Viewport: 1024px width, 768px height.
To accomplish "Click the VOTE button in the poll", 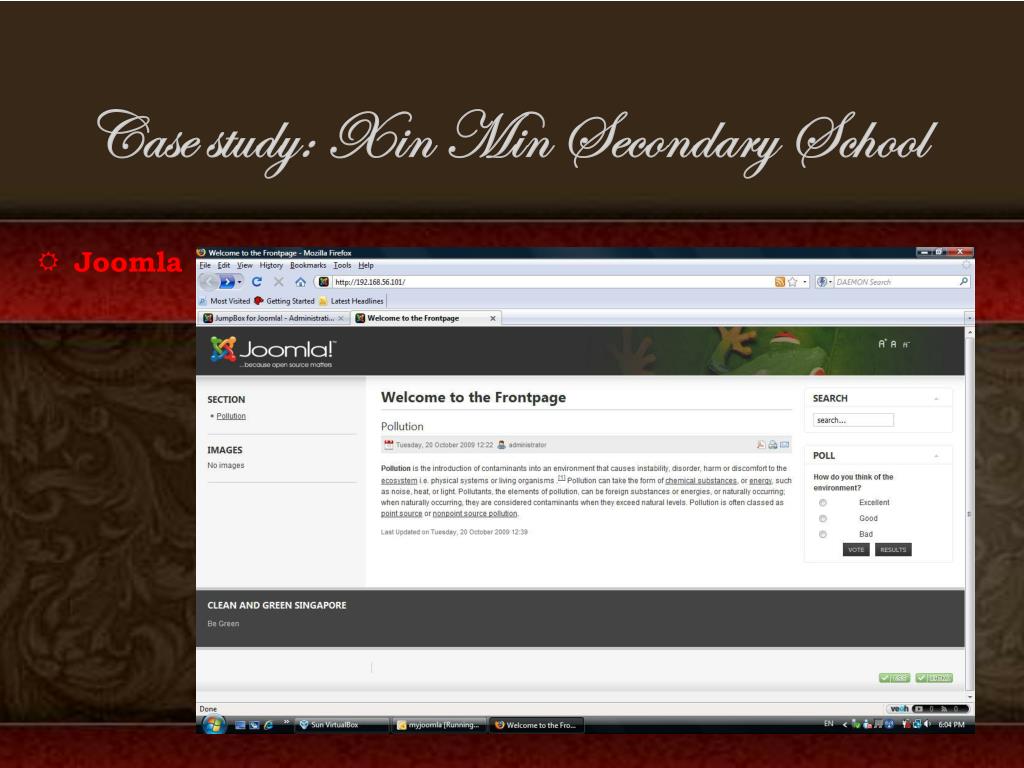I will (x=856, y=550).
